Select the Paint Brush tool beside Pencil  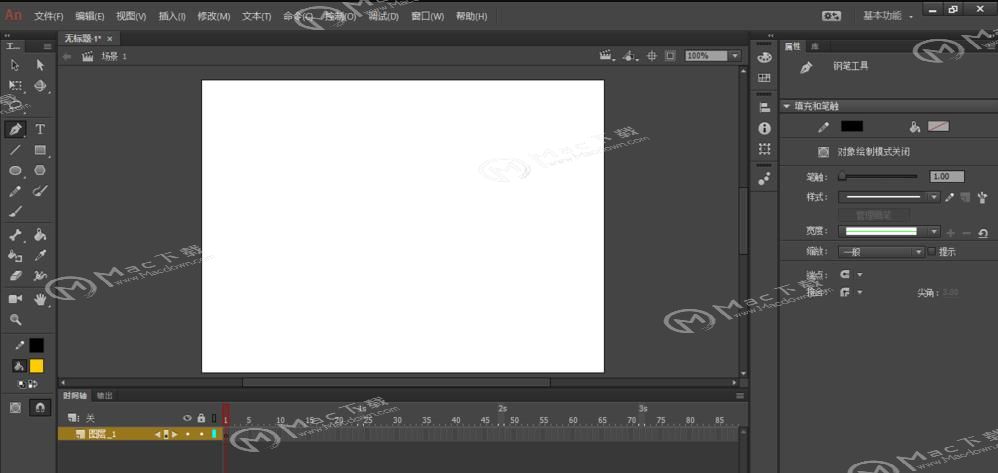point(40,190)
